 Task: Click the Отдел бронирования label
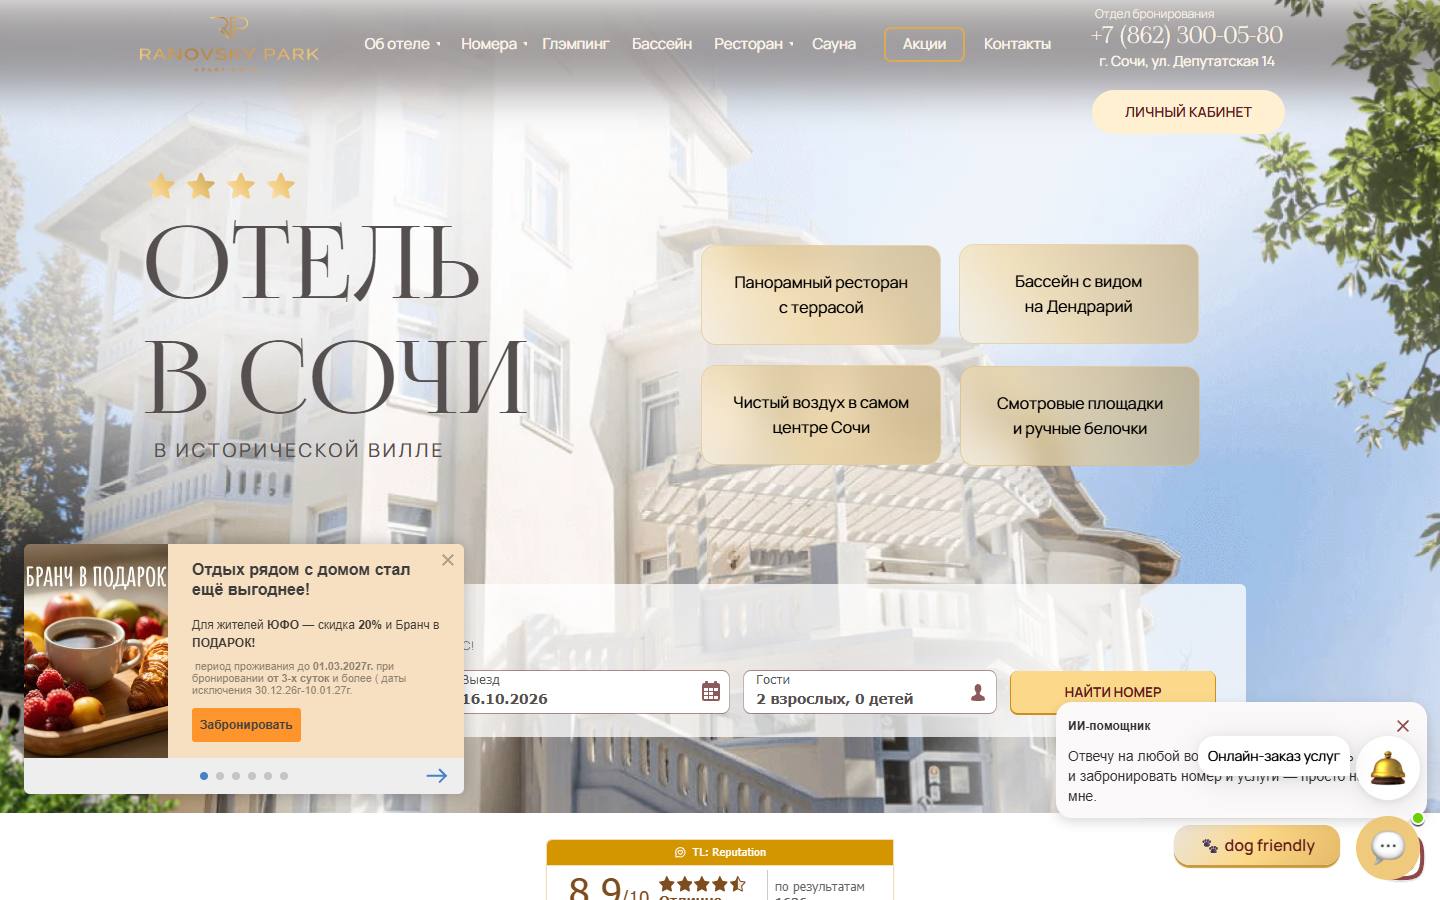click(x=1154, y=14)
